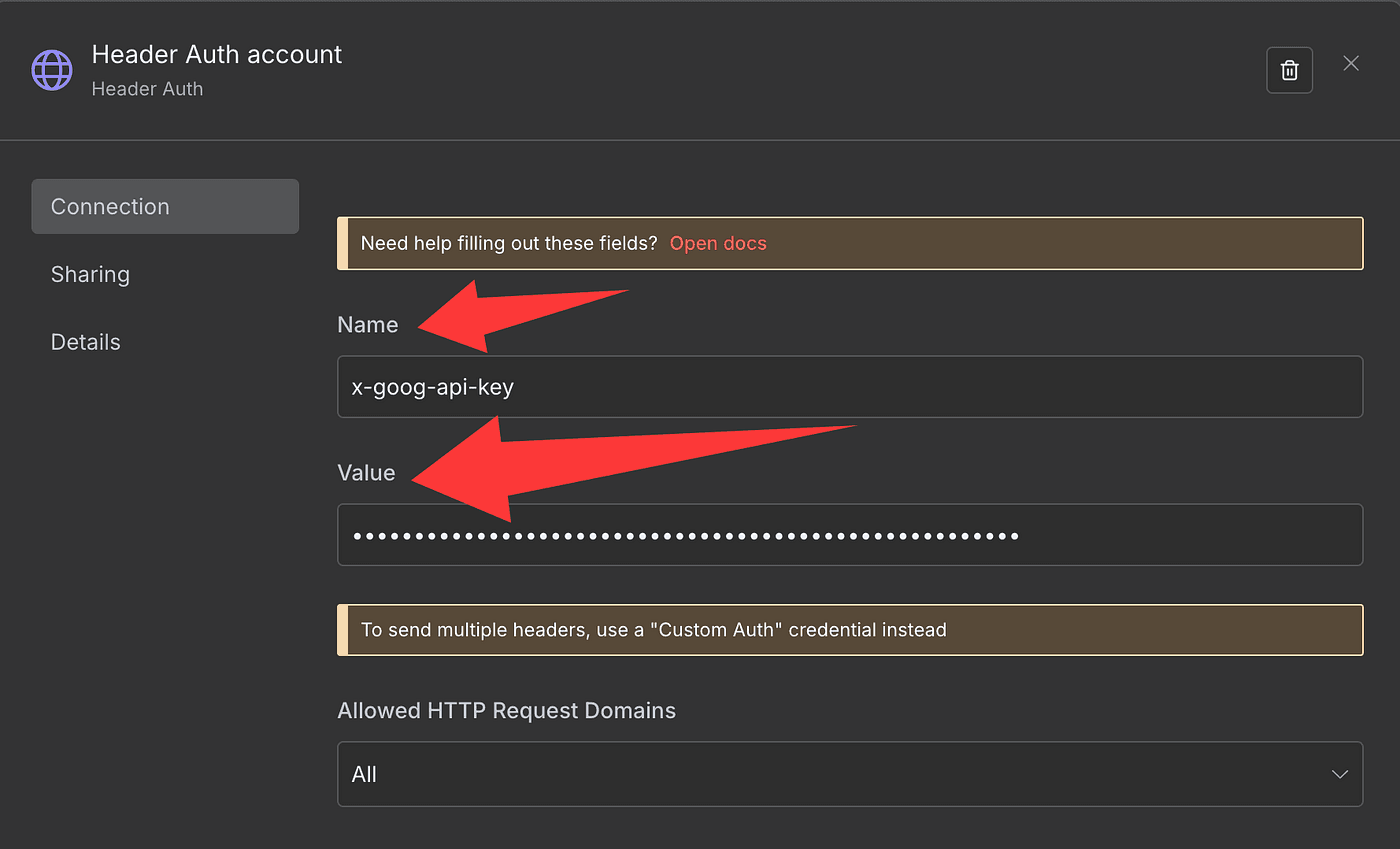Screen dimensions: 1400x849
Task: Click the Custom Auth credential notice banner
Action: pyautogui.click(x=849, y=630)
